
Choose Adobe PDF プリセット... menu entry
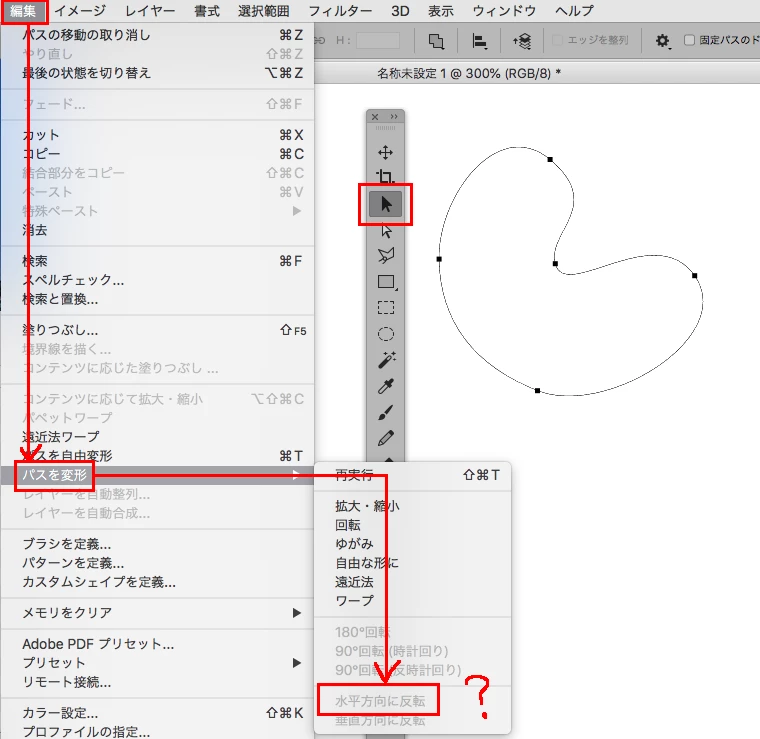click(158, 644)
